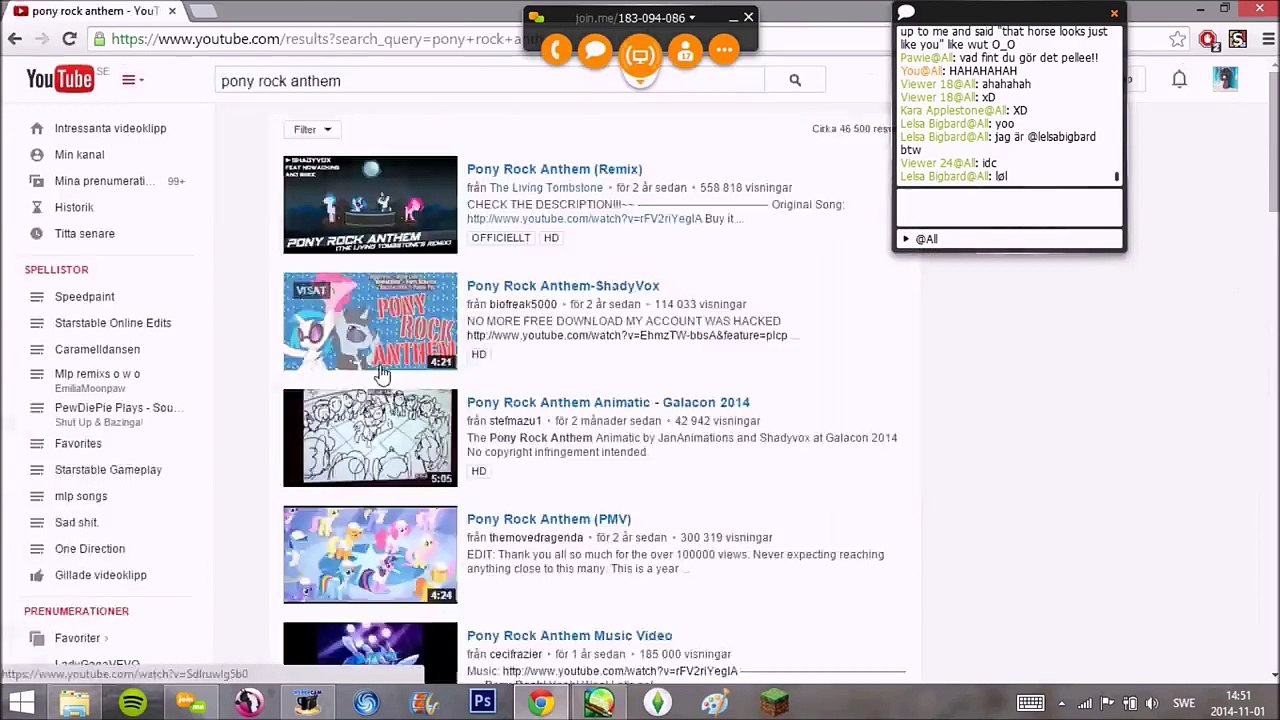Open the Mlp remixs o w o playlist
The height and width of the screenshot is (720, 1280).
pyautogui.click(x=97, y=374)
